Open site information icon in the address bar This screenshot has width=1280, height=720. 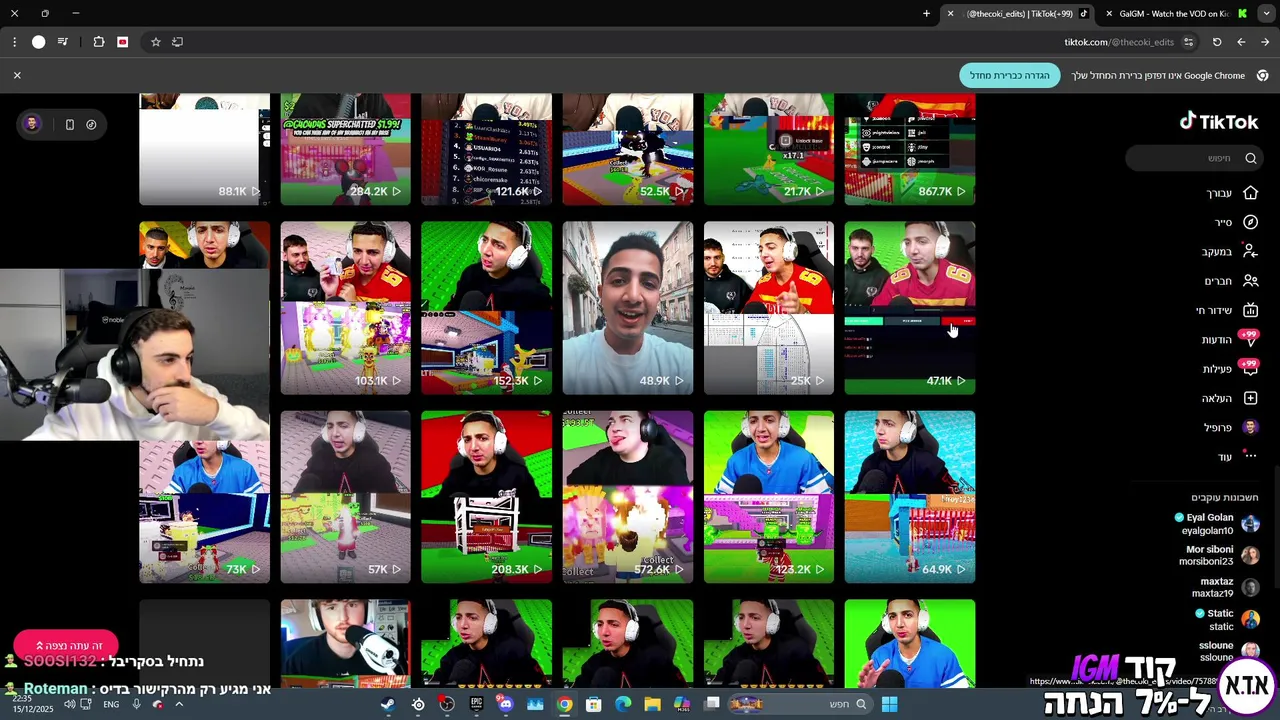pyautogui.click(x=1188, y=42)
